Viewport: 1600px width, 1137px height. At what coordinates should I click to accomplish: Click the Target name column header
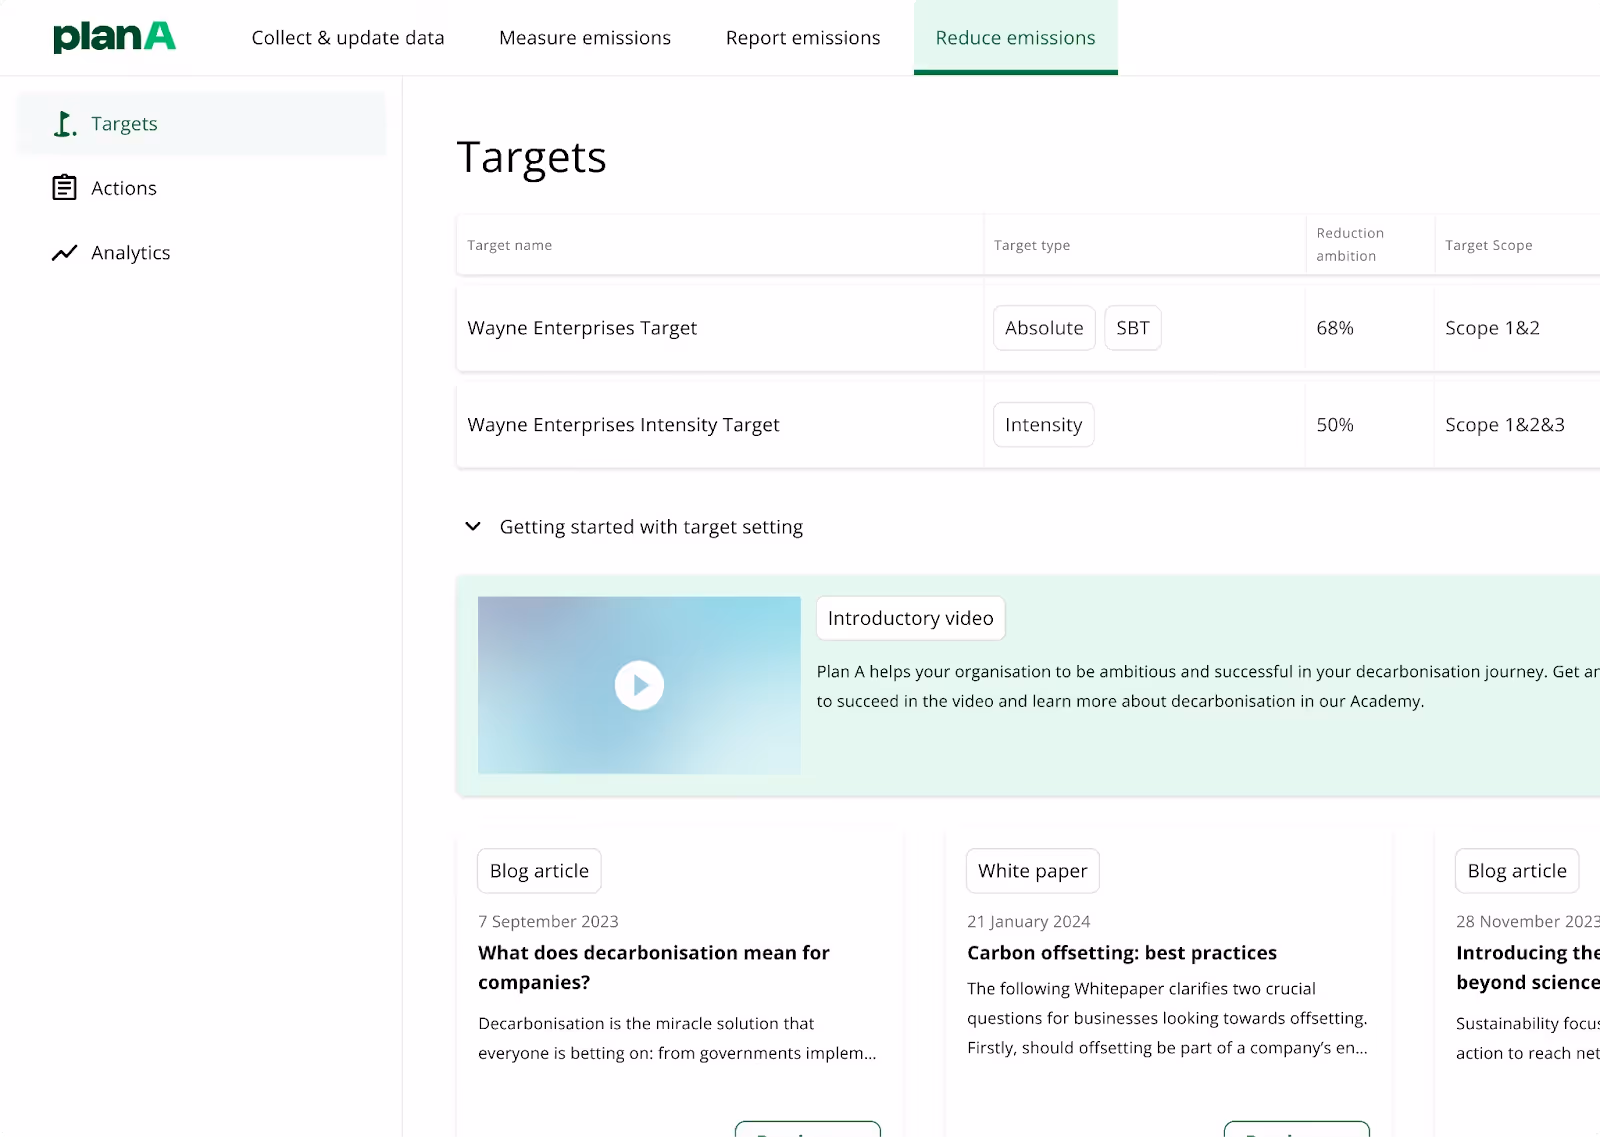[509, 244]
